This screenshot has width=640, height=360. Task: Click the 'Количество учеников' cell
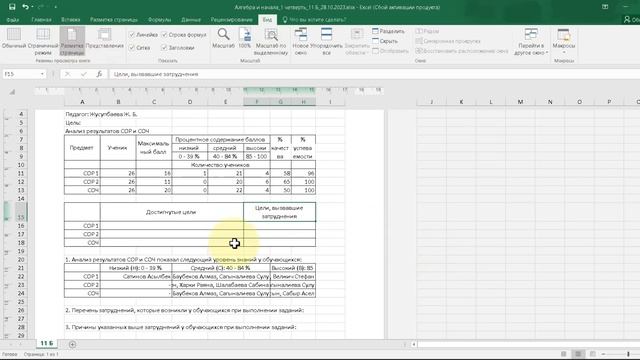pyautogui.click(x=220, y=165)
